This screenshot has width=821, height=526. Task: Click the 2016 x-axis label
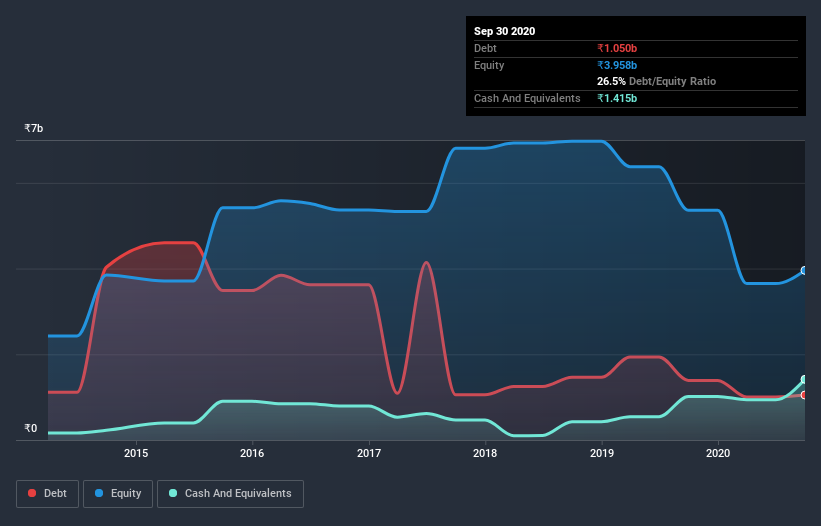252,453
